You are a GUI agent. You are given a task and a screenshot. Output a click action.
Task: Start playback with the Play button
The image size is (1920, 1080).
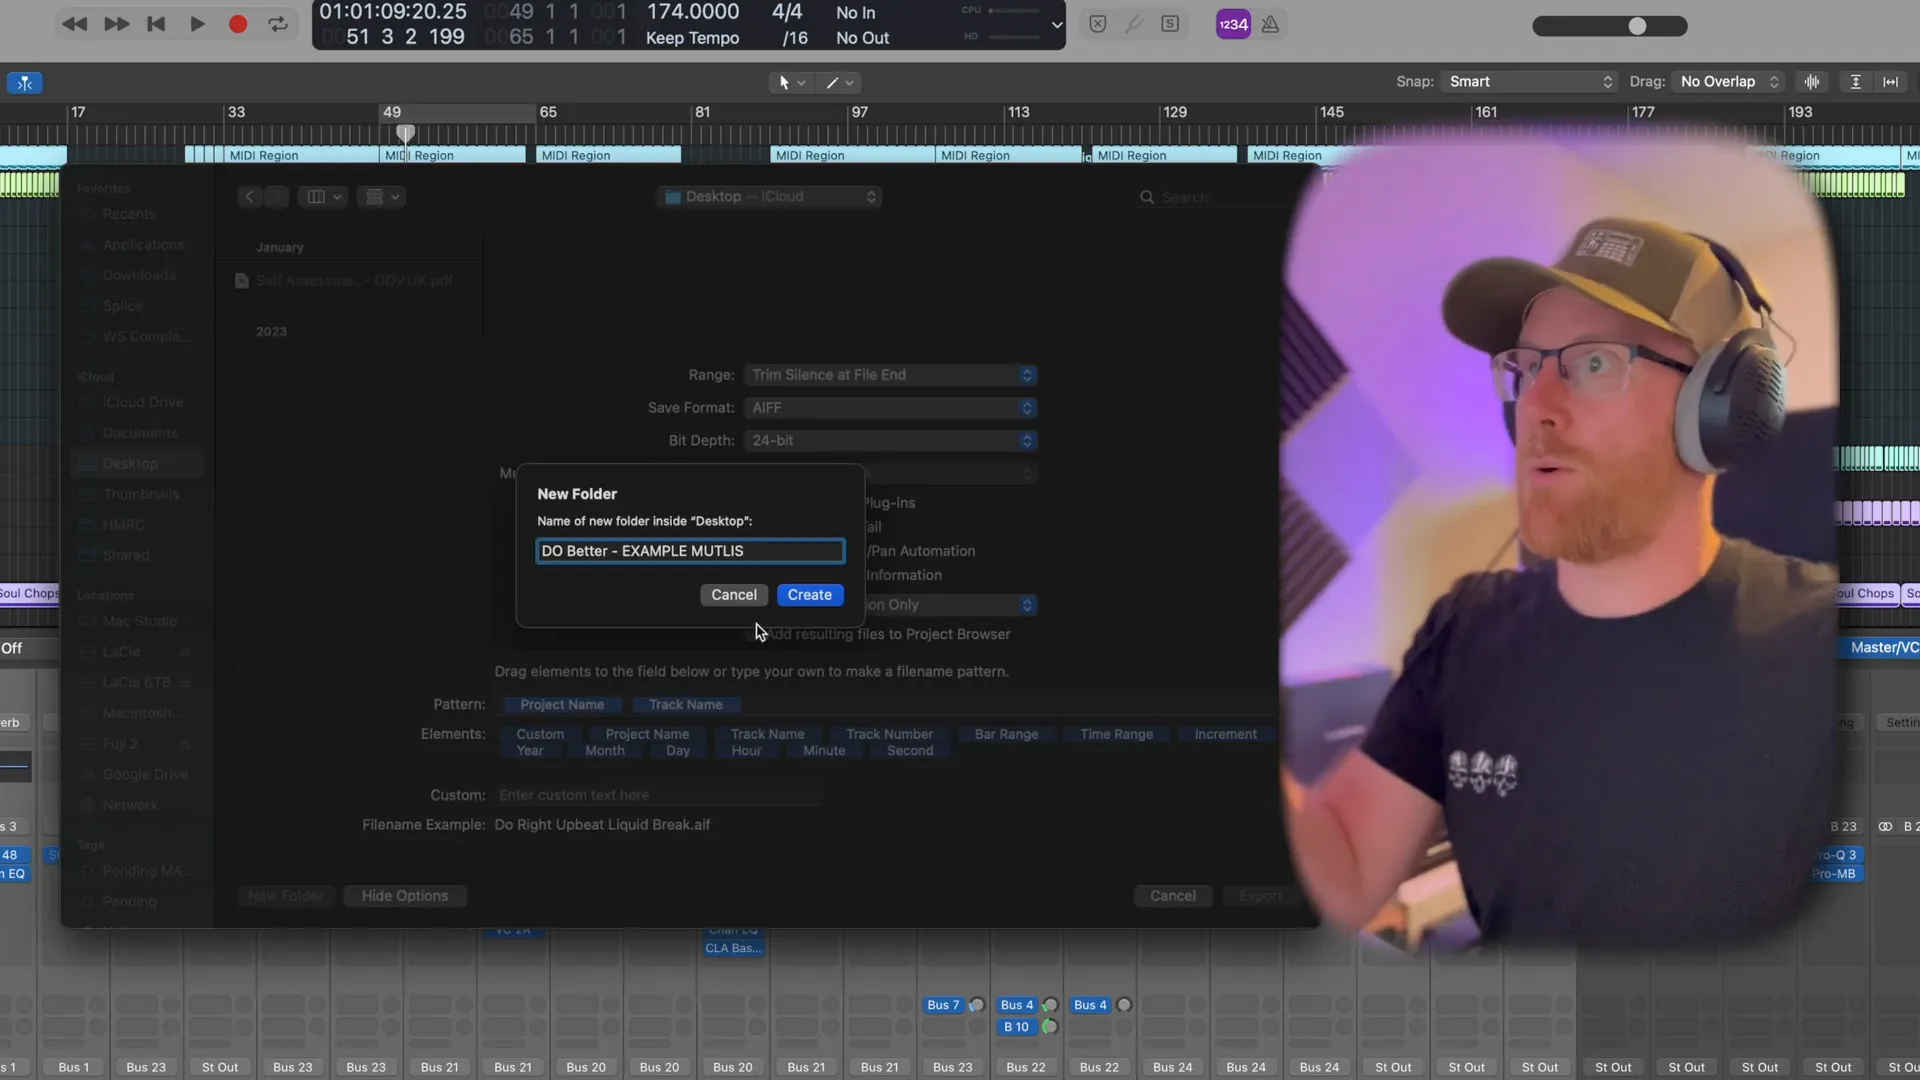point(197,24)
